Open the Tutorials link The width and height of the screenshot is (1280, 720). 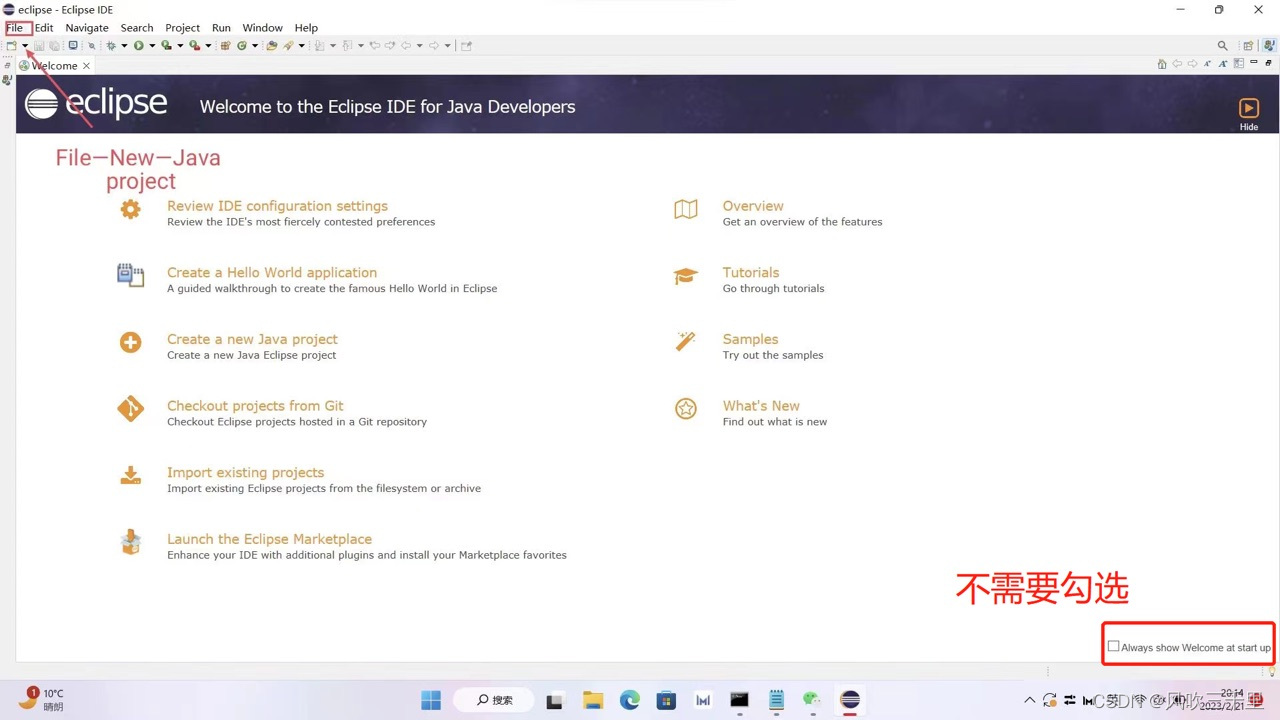coord(750,273)
